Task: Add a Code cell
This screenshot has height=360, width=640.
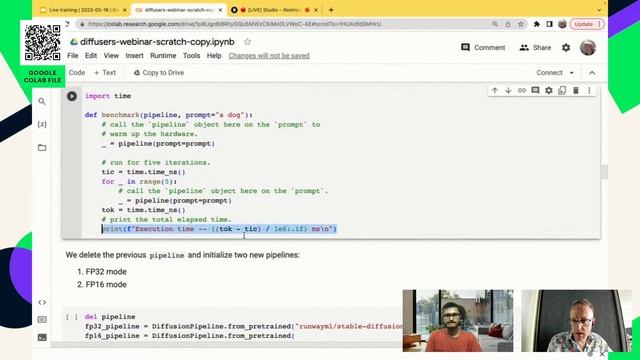Action: [x=76, y=73]
